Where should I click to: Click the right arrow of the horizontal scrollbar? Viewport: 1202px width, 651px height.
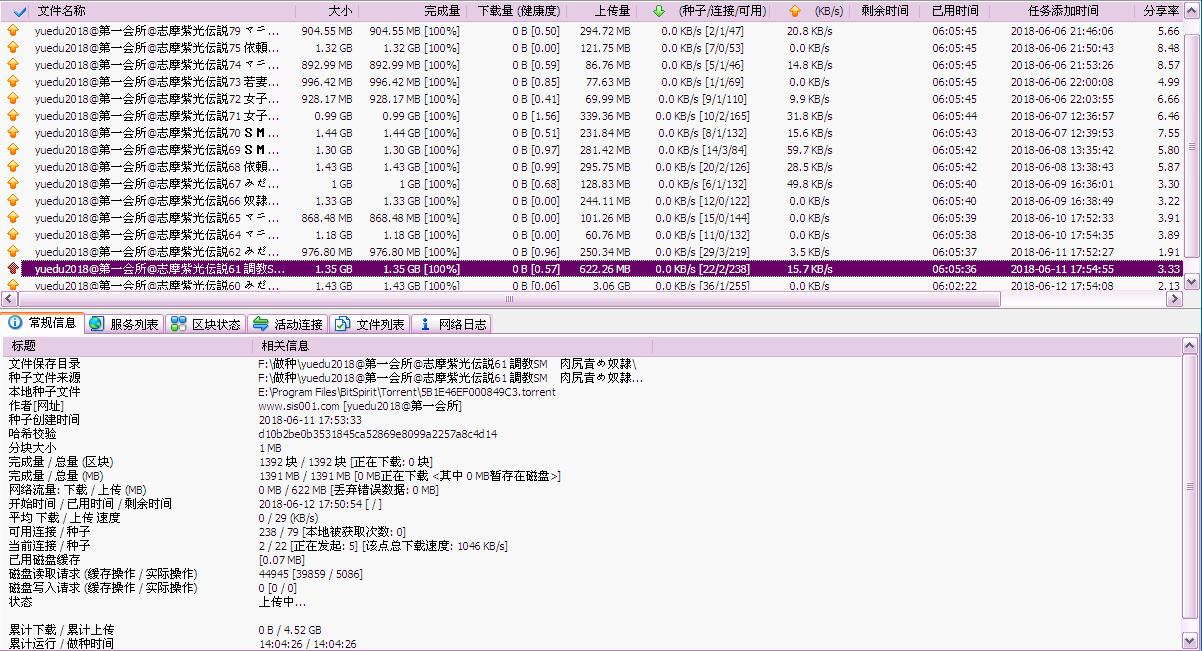(1176, 299)
